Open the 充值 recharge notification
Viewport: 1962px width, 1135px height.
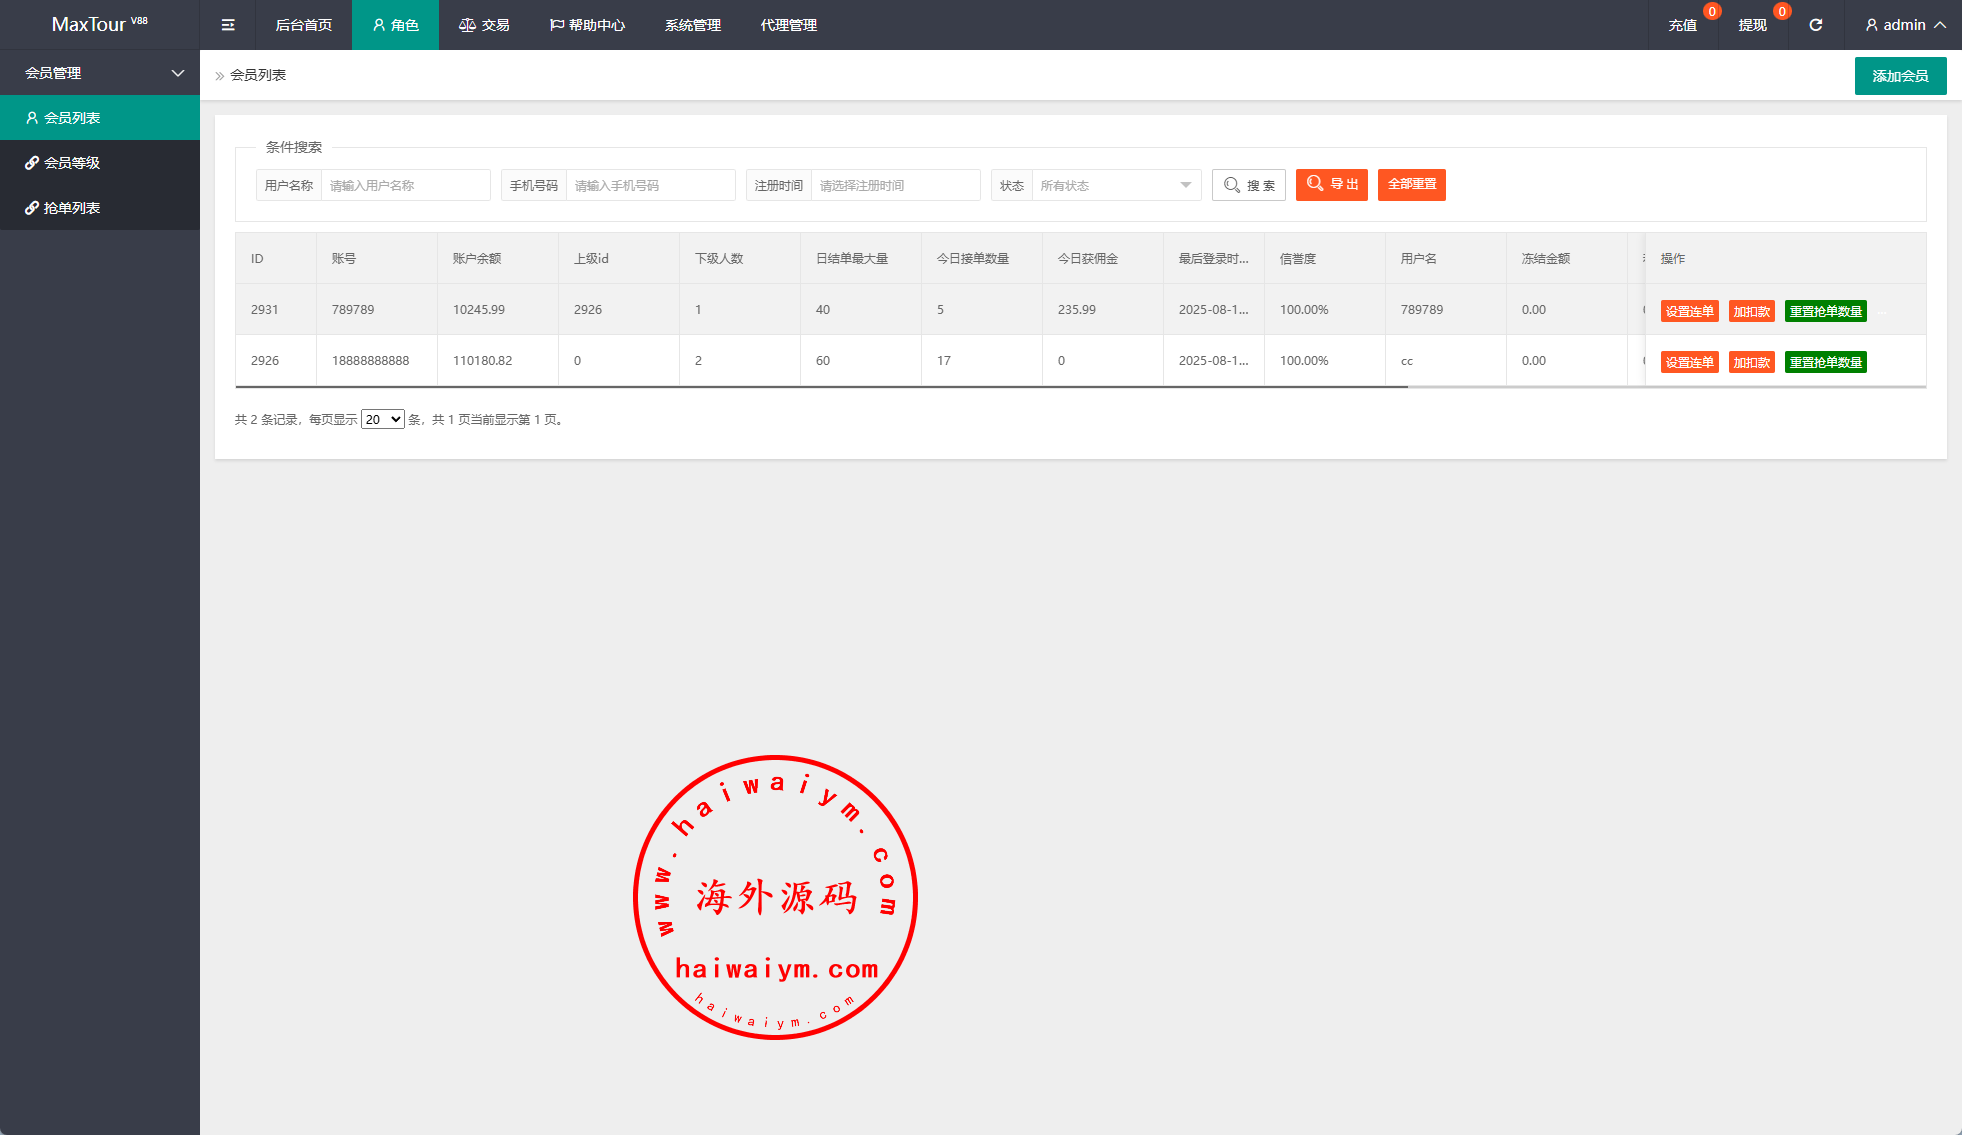pos(1683,25)
